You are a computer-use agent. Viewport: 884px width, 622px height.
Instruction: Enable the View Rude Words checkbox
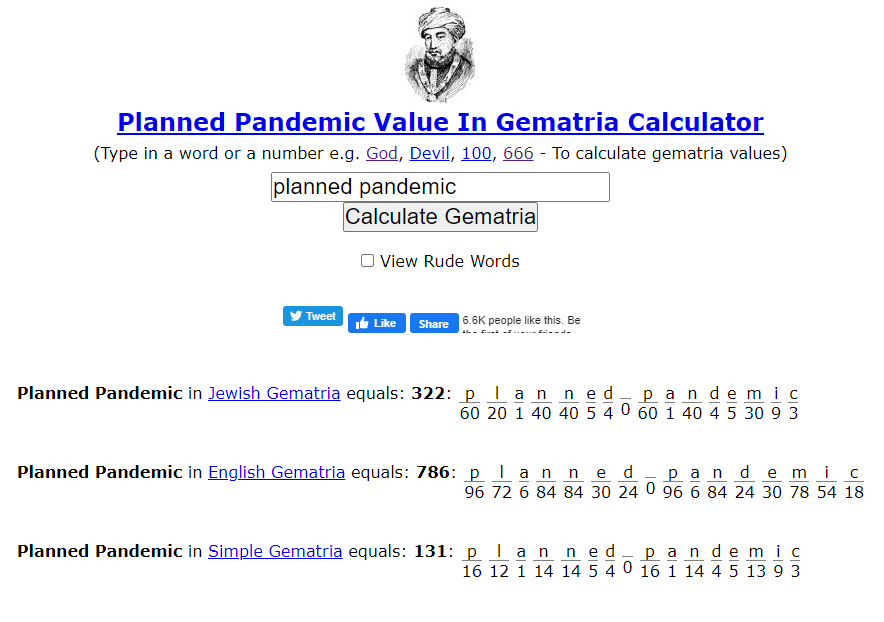click(367, 261)
